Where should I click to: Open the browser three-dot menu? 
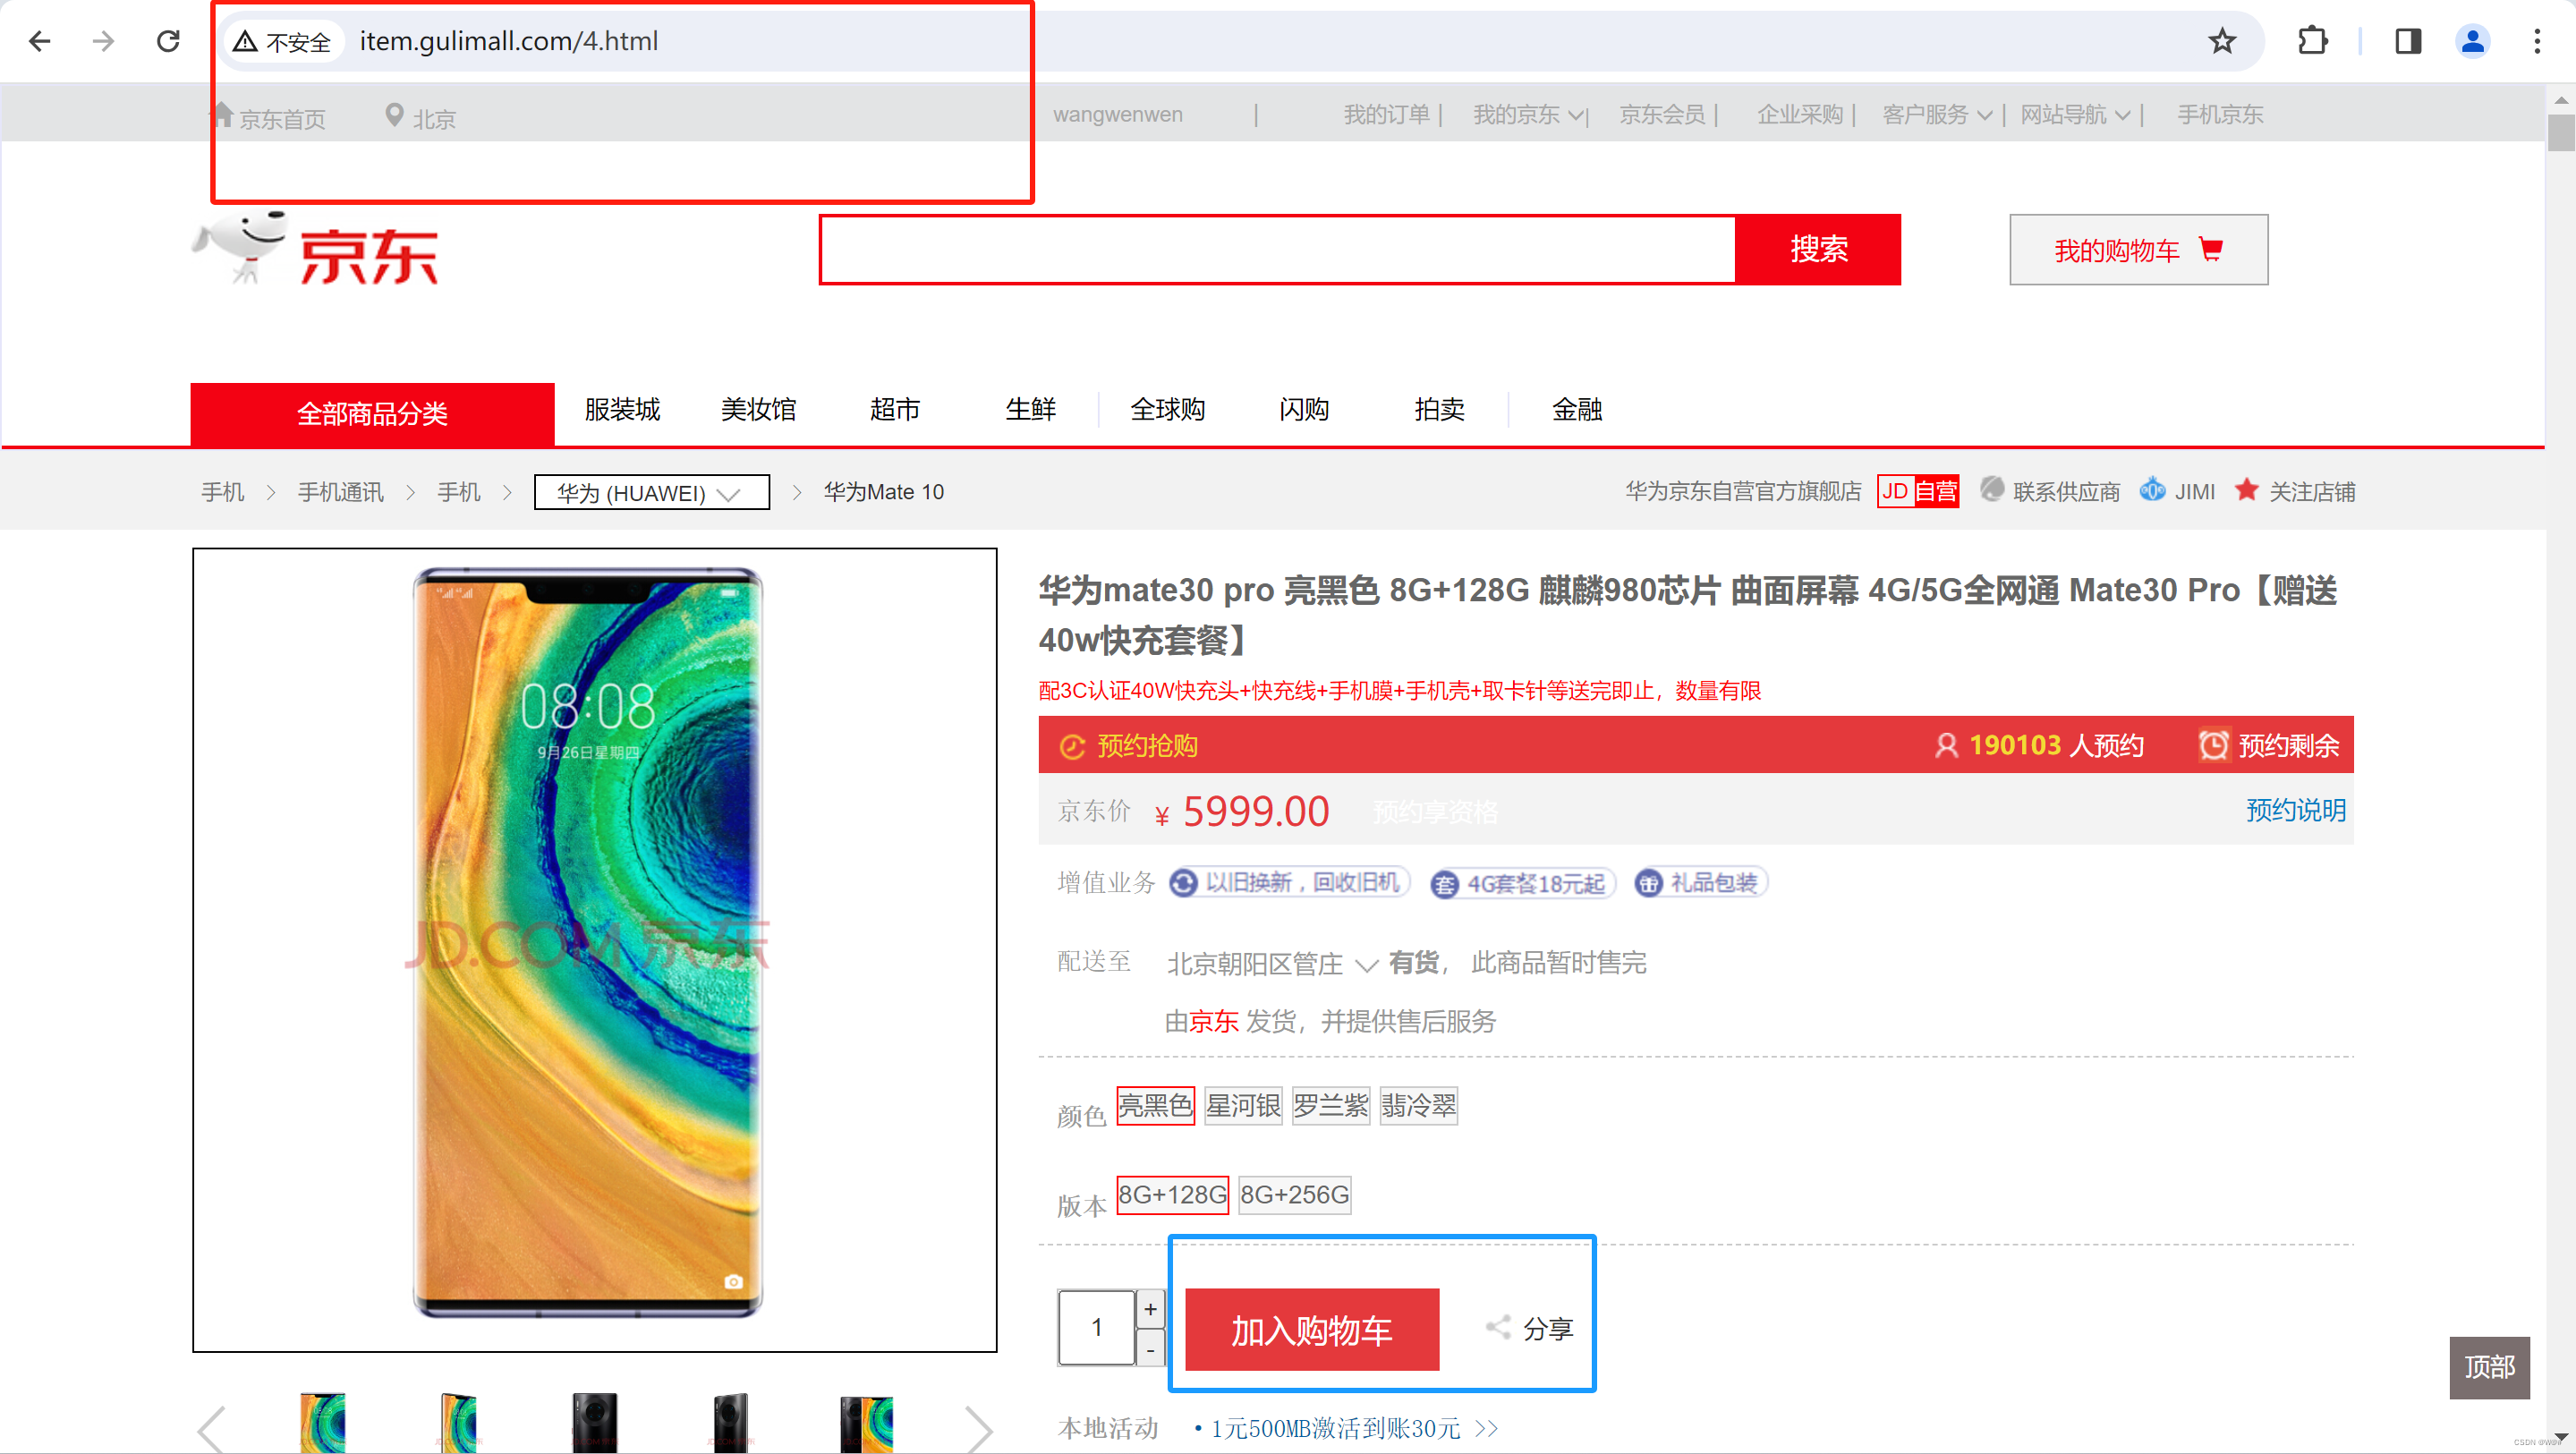(2537, 41)
